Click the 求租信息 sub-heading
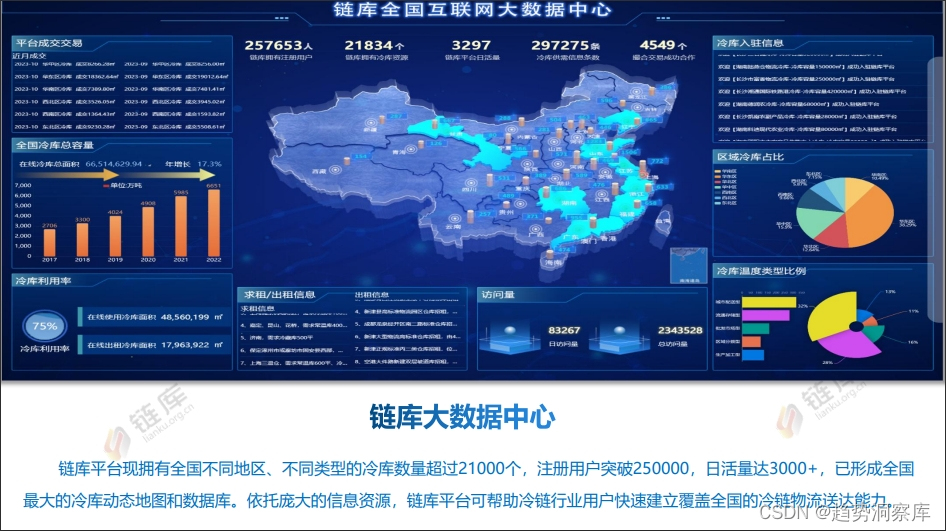946x531 pixels. tap(258, 308)
